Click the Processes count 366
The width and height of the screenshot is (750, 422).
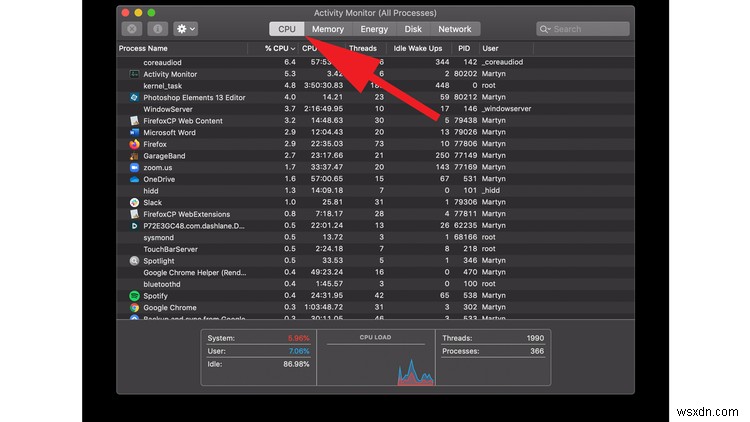537,351
